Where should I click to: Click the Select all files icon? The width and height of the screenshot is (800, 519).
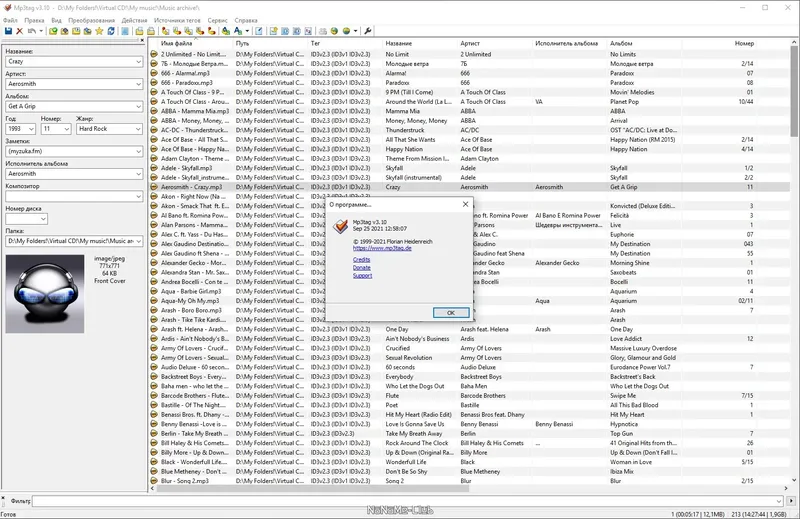coord(124,31)
